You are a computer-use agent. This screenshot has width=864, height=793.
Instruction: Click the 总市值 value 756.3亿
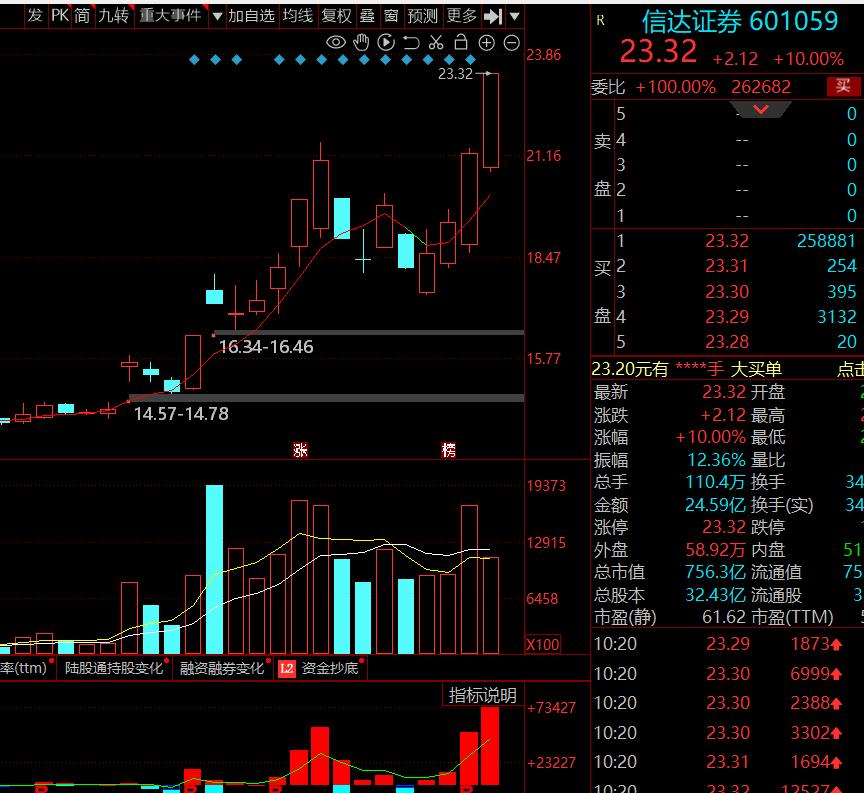point(715,572)
